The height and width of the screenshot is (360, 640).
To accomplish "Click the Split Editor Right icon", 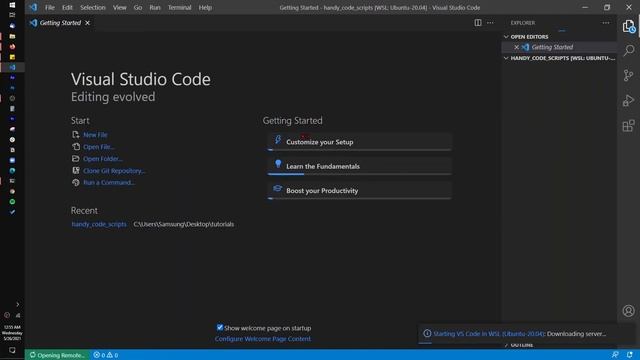I will [478, 23].
